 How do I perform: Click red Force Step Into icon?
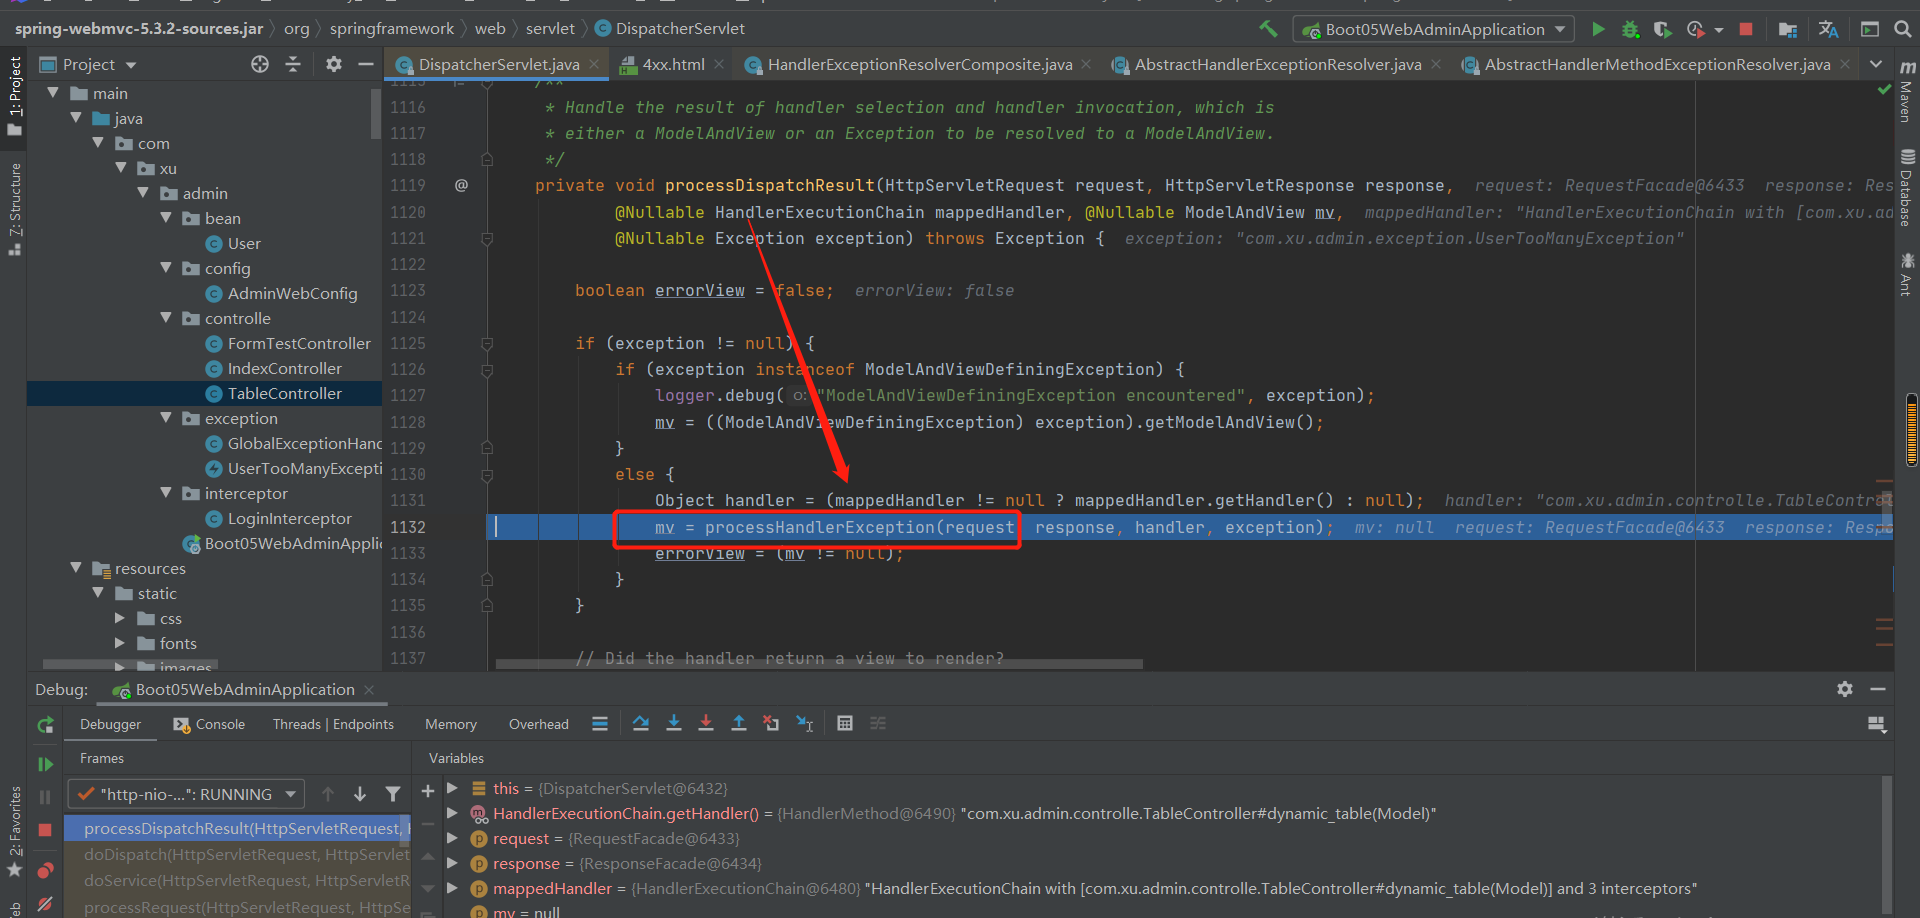(x=706, y=723)
